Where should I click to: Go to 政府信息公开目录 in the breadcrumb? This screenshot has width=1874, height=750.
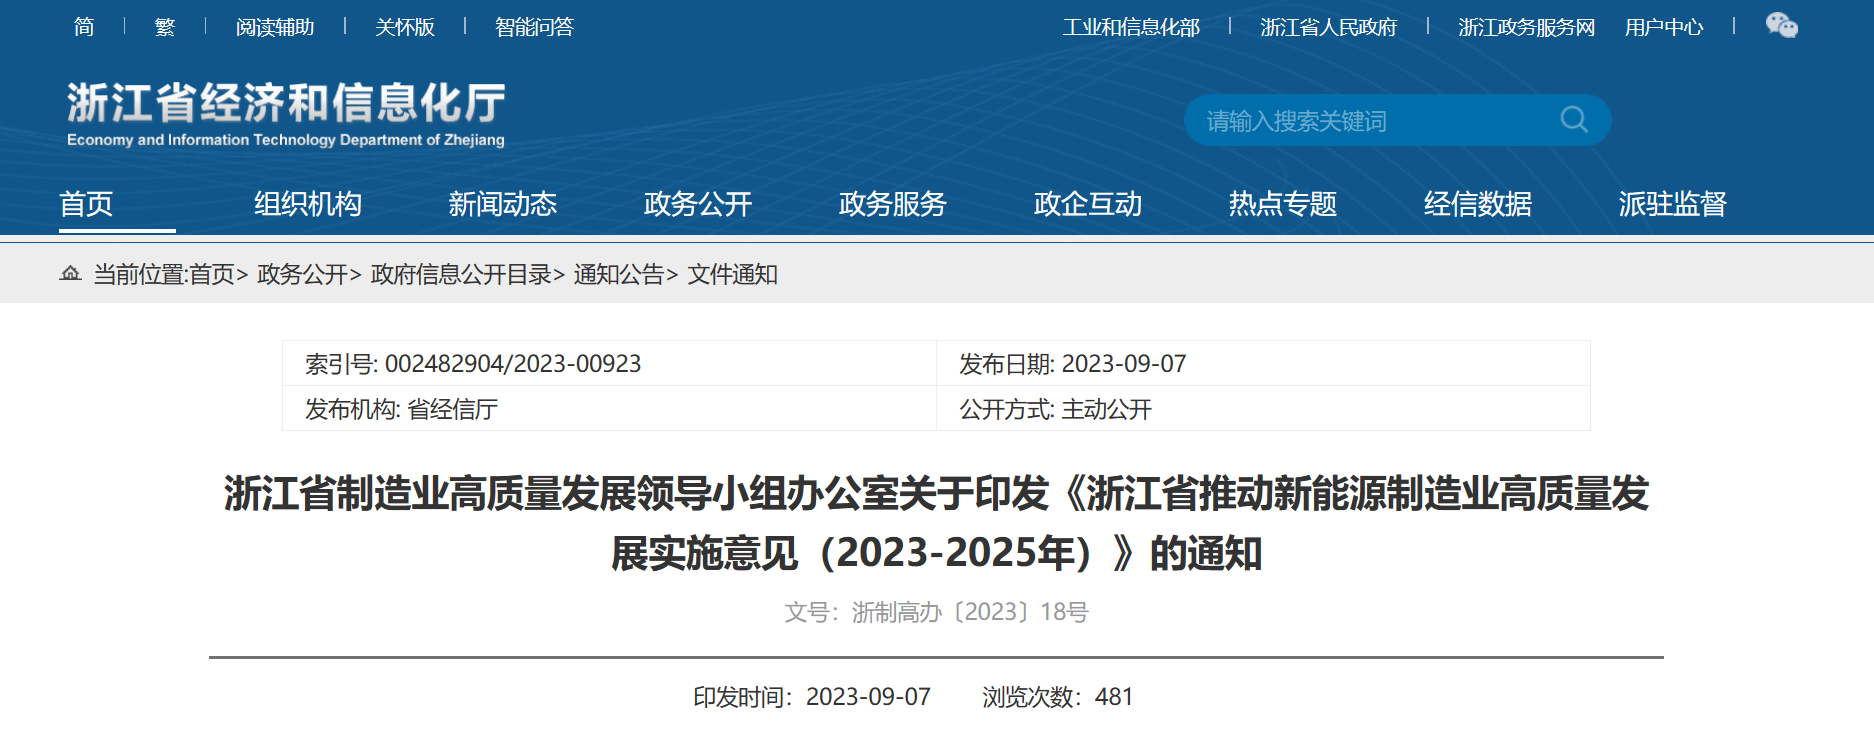(x=461, y=274)
